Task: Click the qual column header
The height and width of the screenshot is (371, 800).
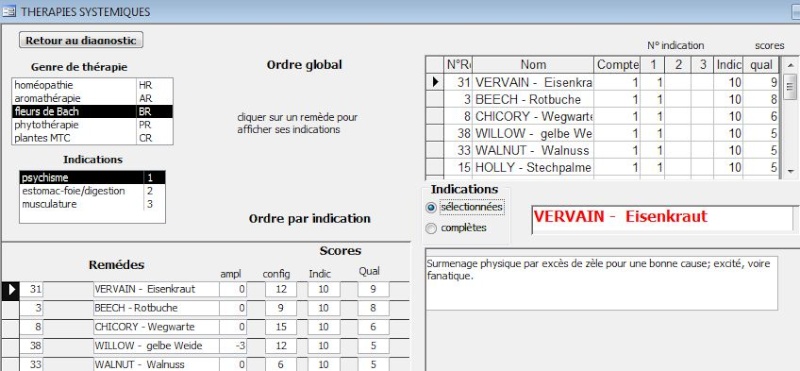Action: coord(761,65)
